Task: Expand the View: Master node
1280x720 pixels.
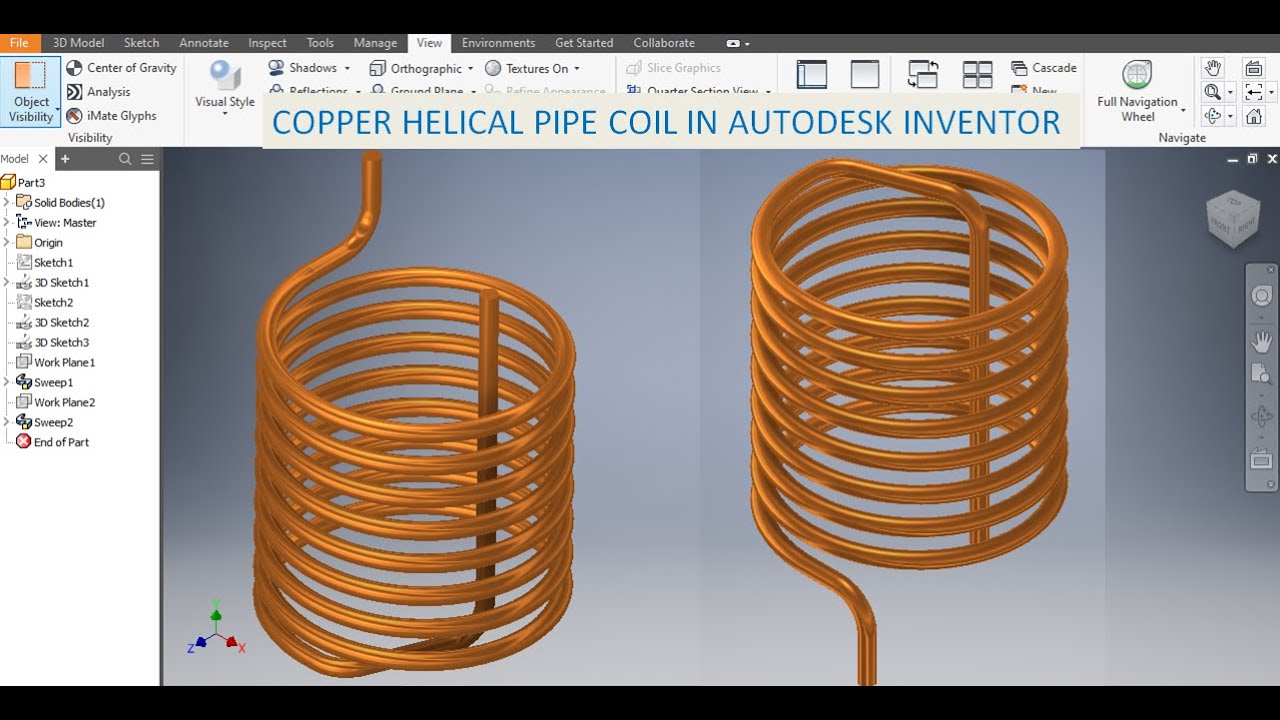Action: [x=6, y=222]
